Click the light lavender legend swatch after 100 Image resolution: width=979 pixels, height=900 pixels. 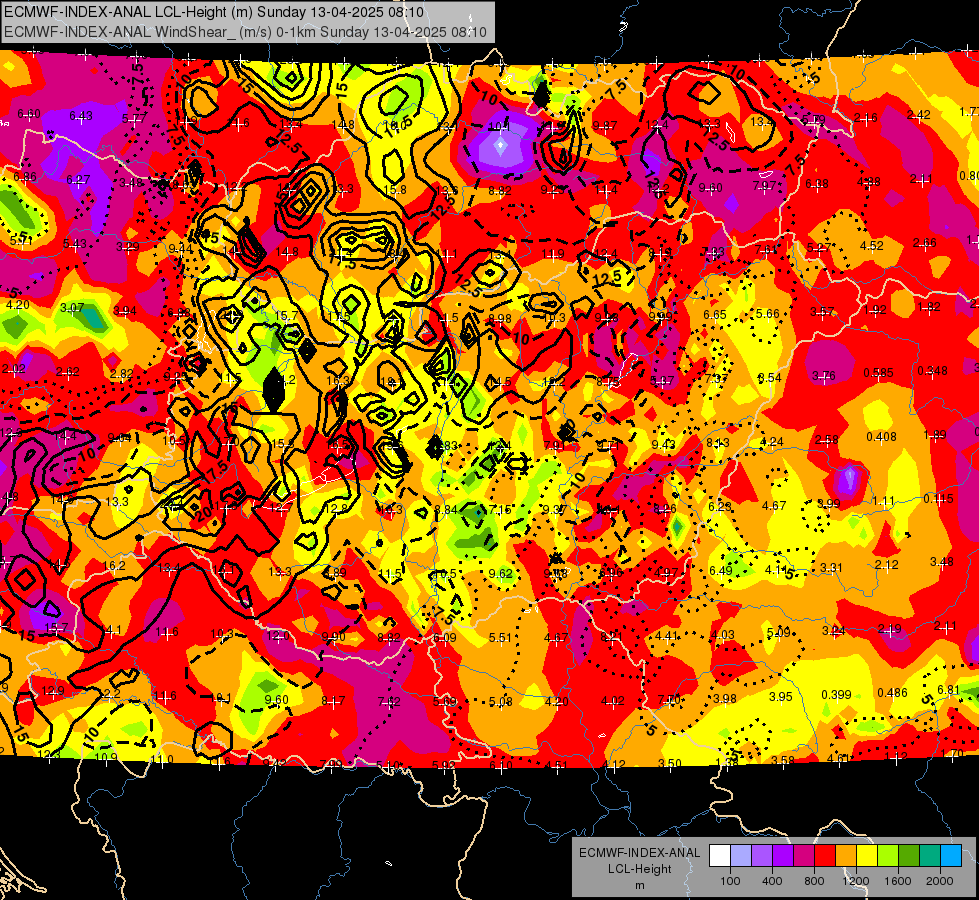[741, 856]
